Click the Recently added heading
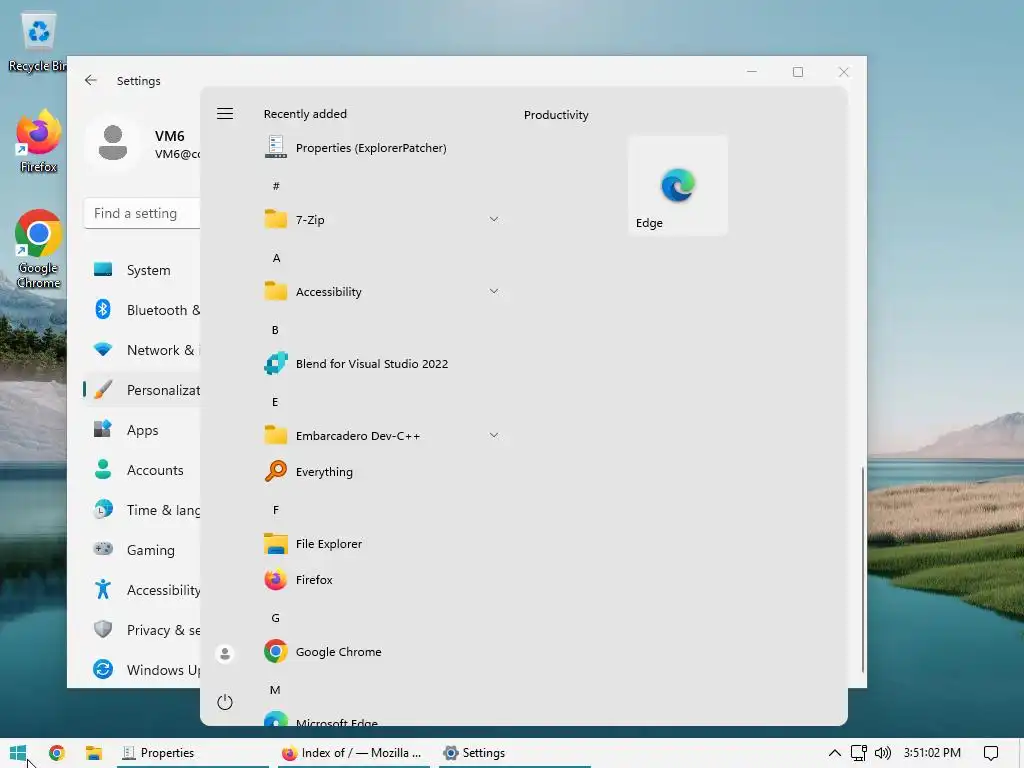 [x=305, y=114]
